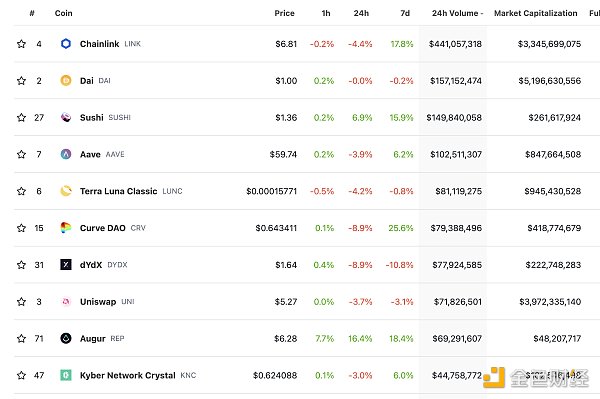The height and width of the screenshot is (399, 600).
Task: Click the Sushi coin logo icon
Action: pos(66,117)
